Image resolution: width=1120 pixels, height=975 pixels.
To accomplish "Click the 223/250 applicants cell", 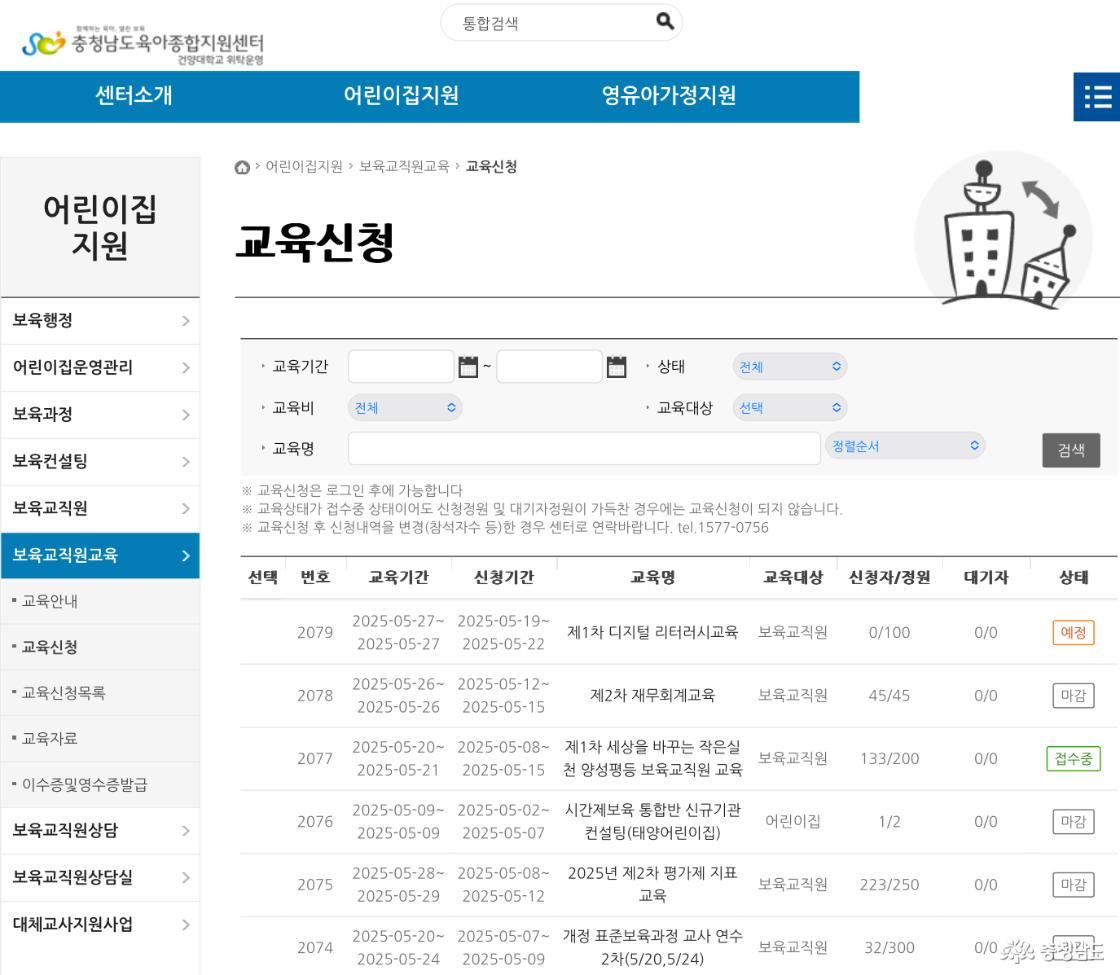I will tap(889, 884).
